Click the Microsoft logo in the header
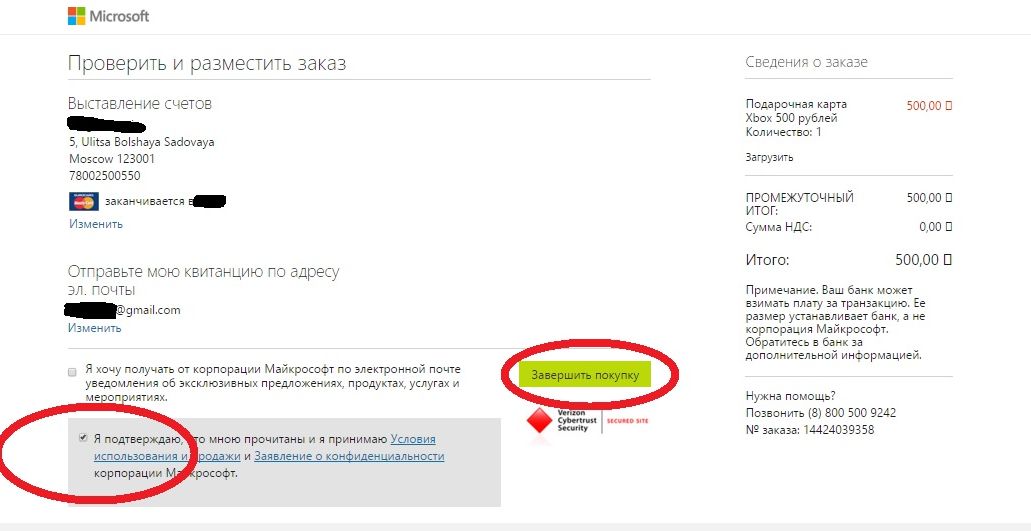The width and height of the screenshot is (1031, 531). [x=108, y=17]
